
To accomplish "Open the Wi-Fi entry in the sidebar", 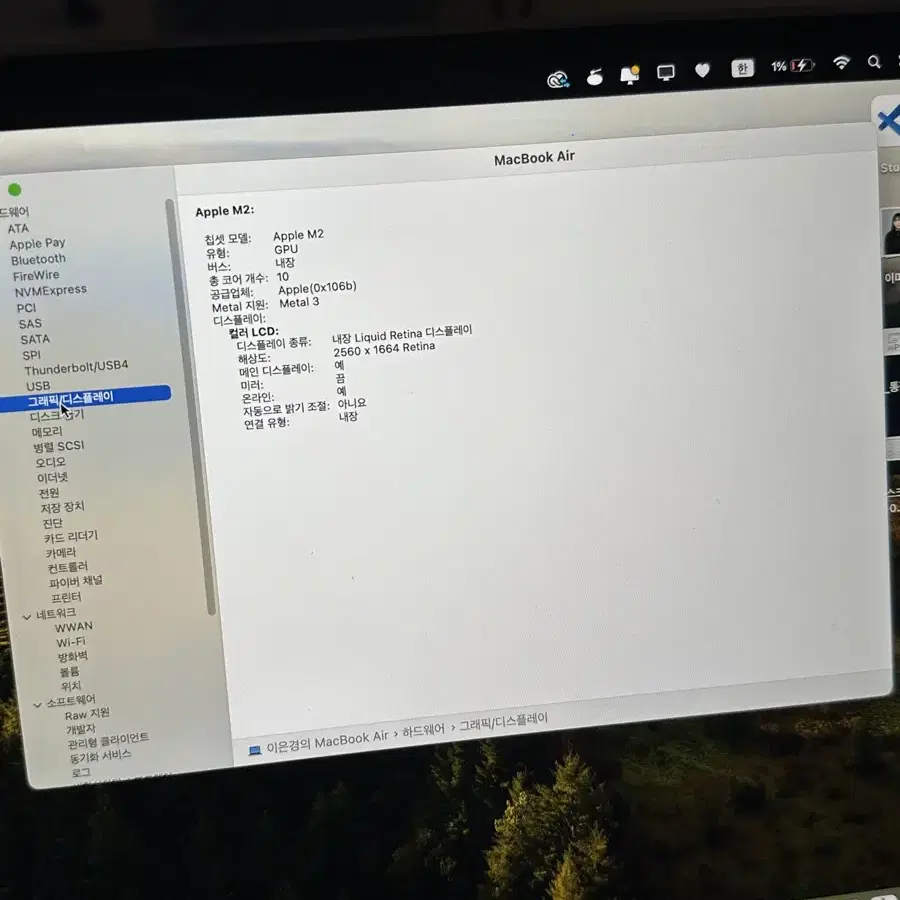I will click(x=71, y=642).
